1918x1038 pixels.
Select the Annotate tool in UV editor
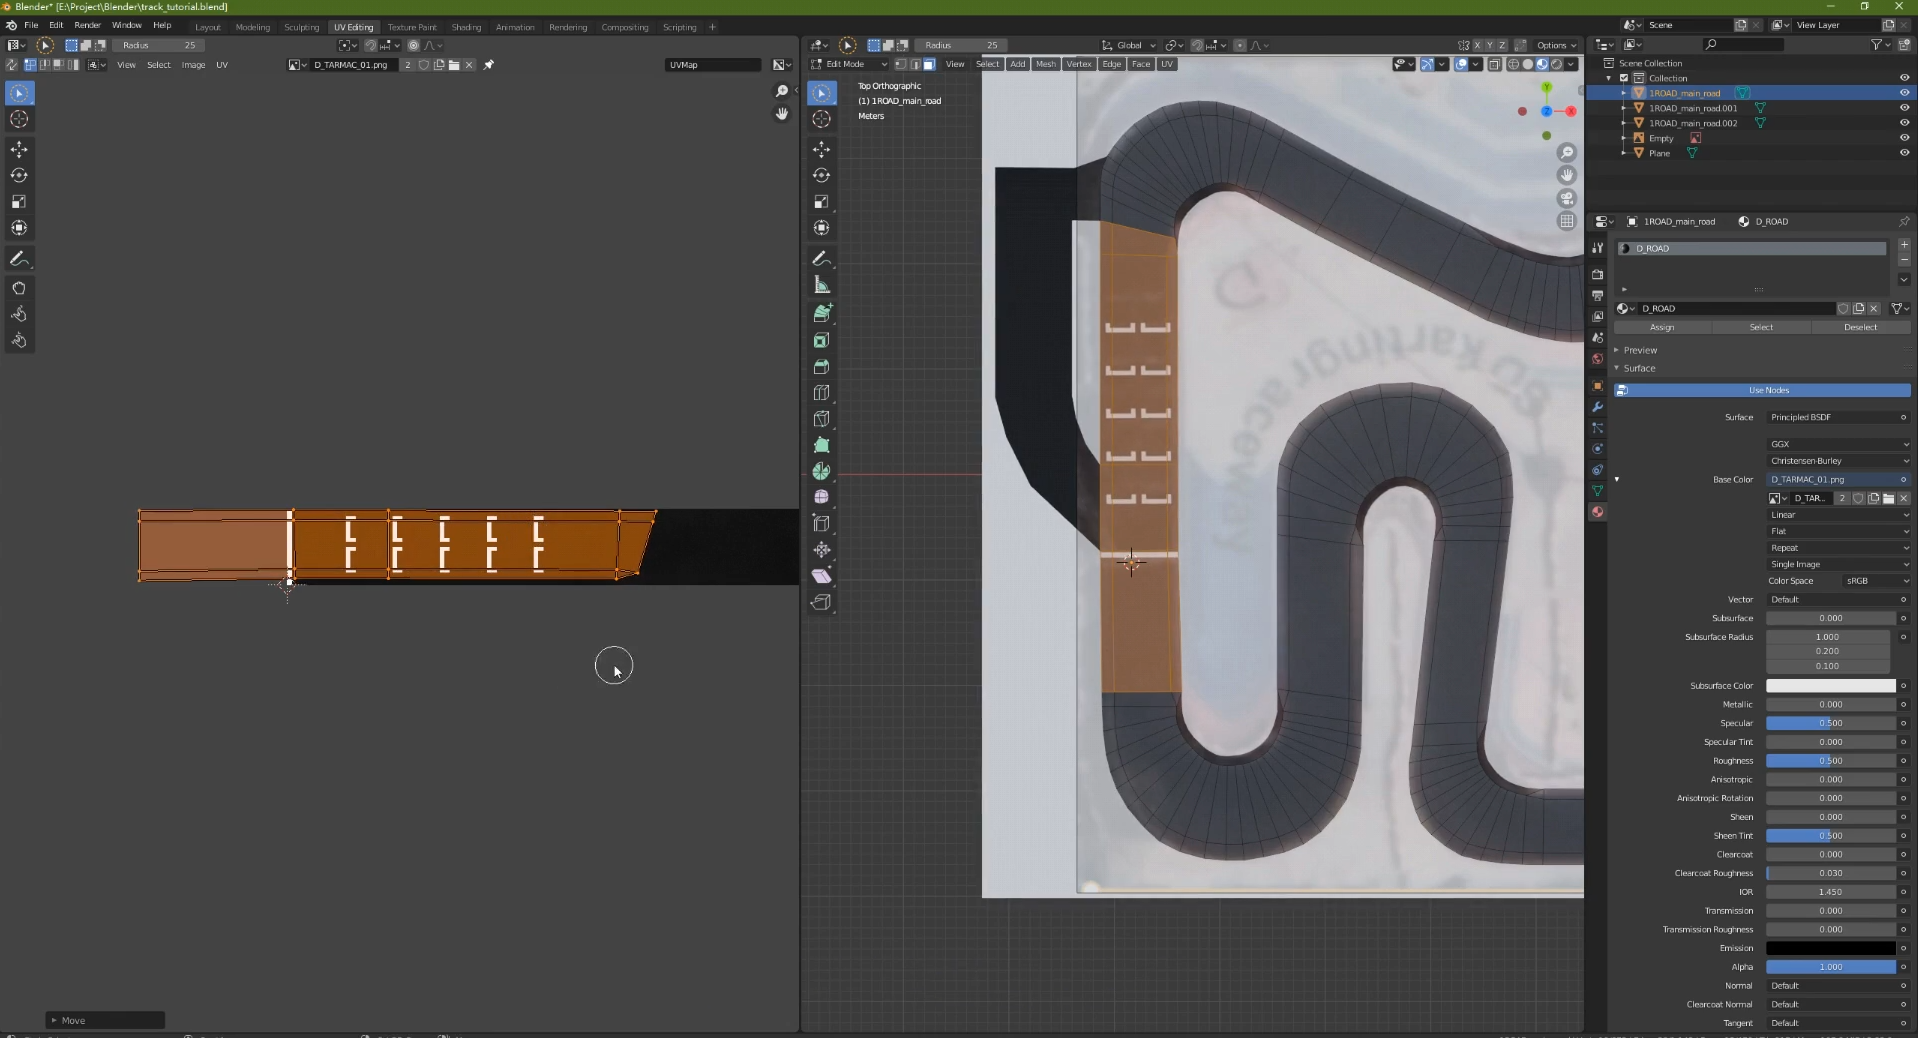tap(19, 258)
